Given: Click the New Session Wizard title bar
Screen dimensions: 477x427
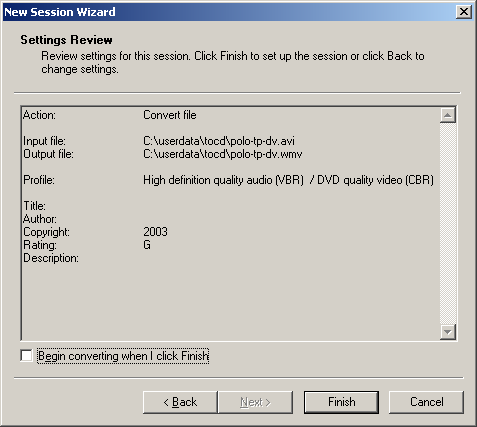Looking at the screenshot, I should (x=229, y=12).
